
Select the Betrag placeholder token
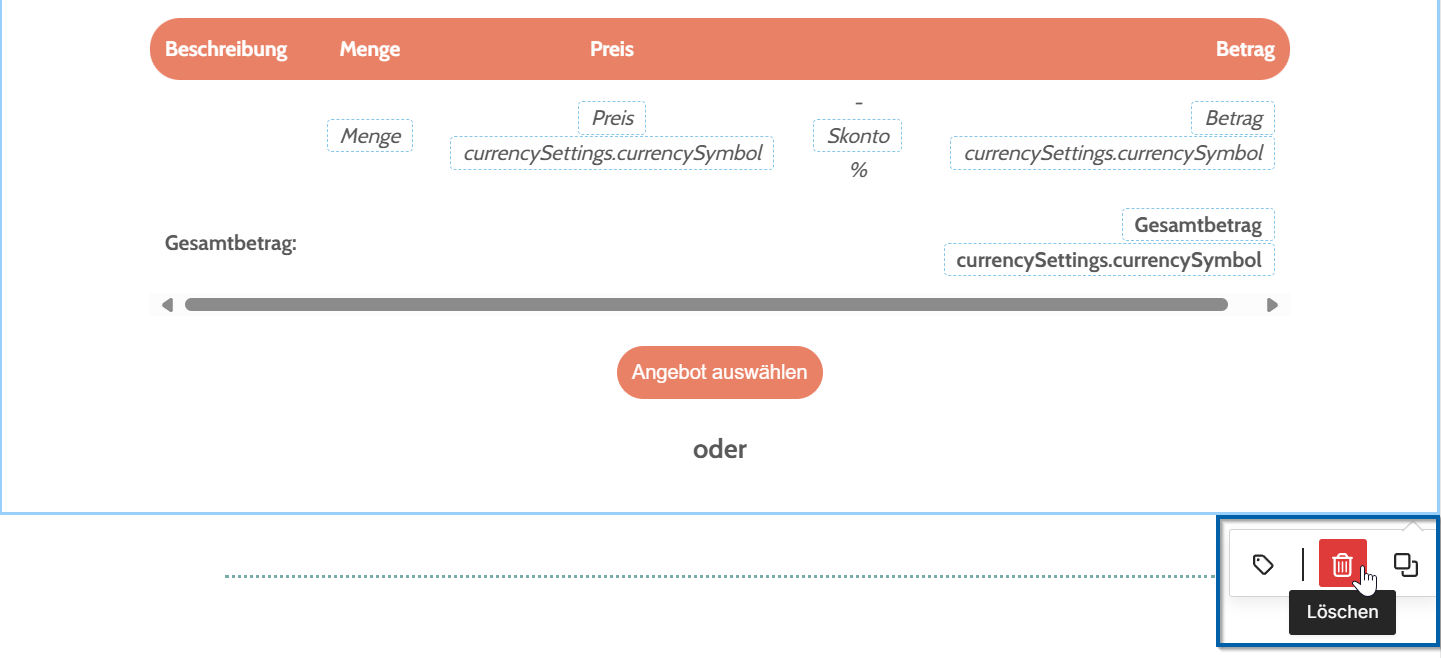pyautogui.click(x=1233, y=118)
